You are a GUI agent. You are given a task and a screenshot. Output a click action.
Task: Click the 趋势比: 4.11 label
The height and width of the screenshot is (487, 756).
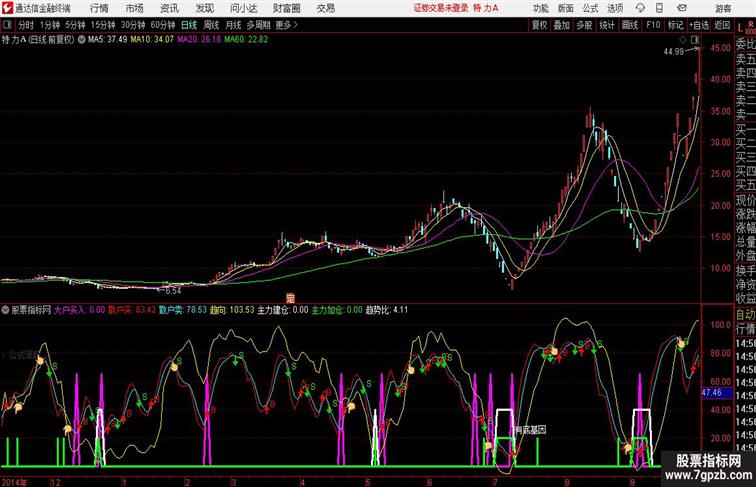pos(387,310)
